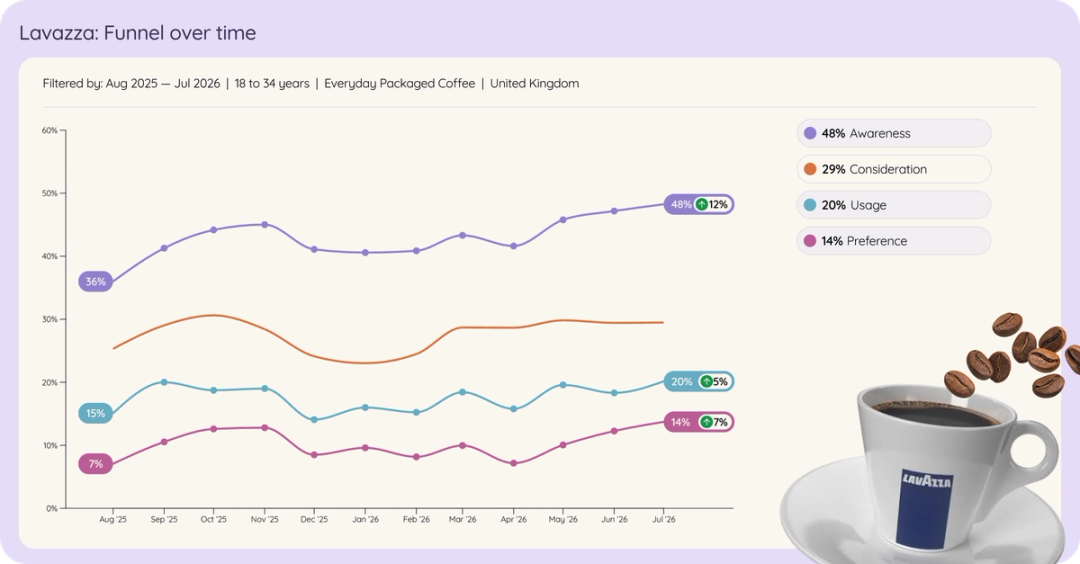Click the 40% y-axis label

coord(50,257)
